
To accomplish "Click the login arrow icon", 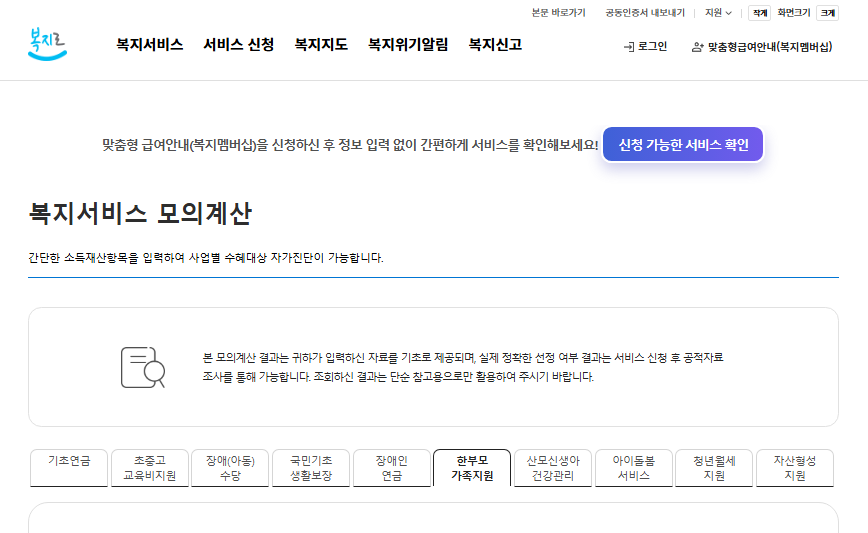I will (629, 47).
